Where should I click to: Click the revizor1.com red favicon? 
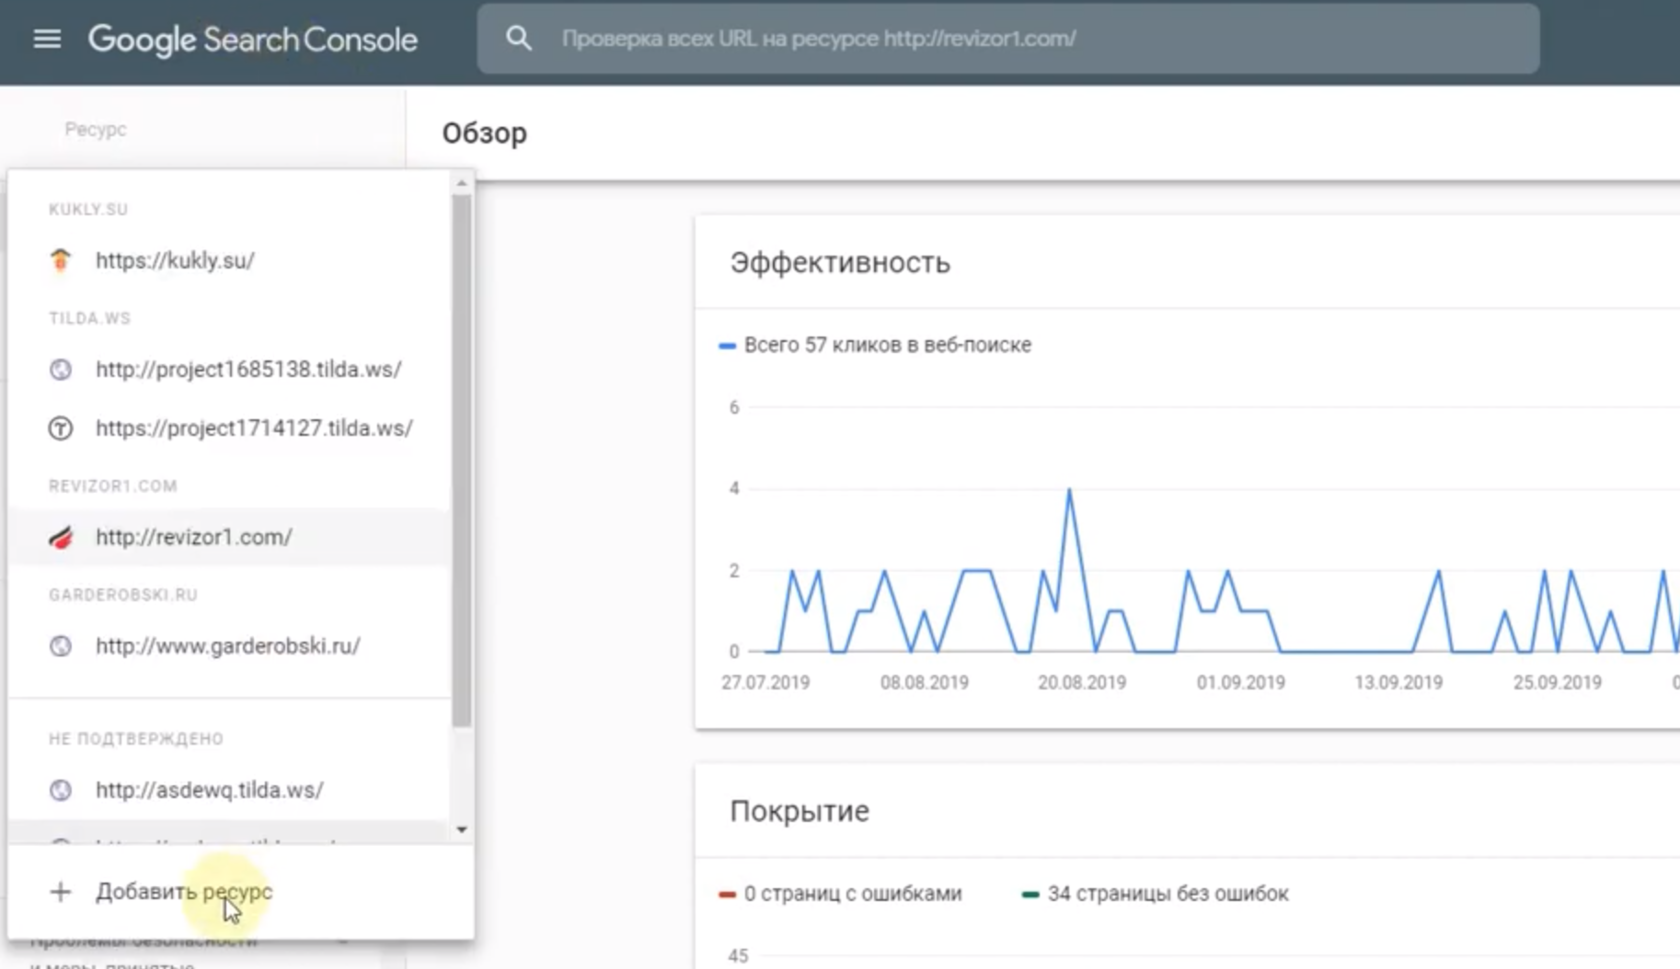click(x=61, y=537)
